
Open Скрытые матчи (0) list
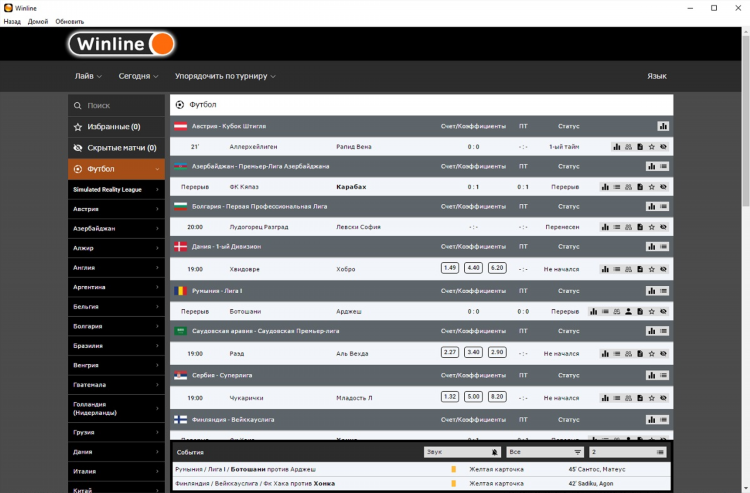click(116, 148)
